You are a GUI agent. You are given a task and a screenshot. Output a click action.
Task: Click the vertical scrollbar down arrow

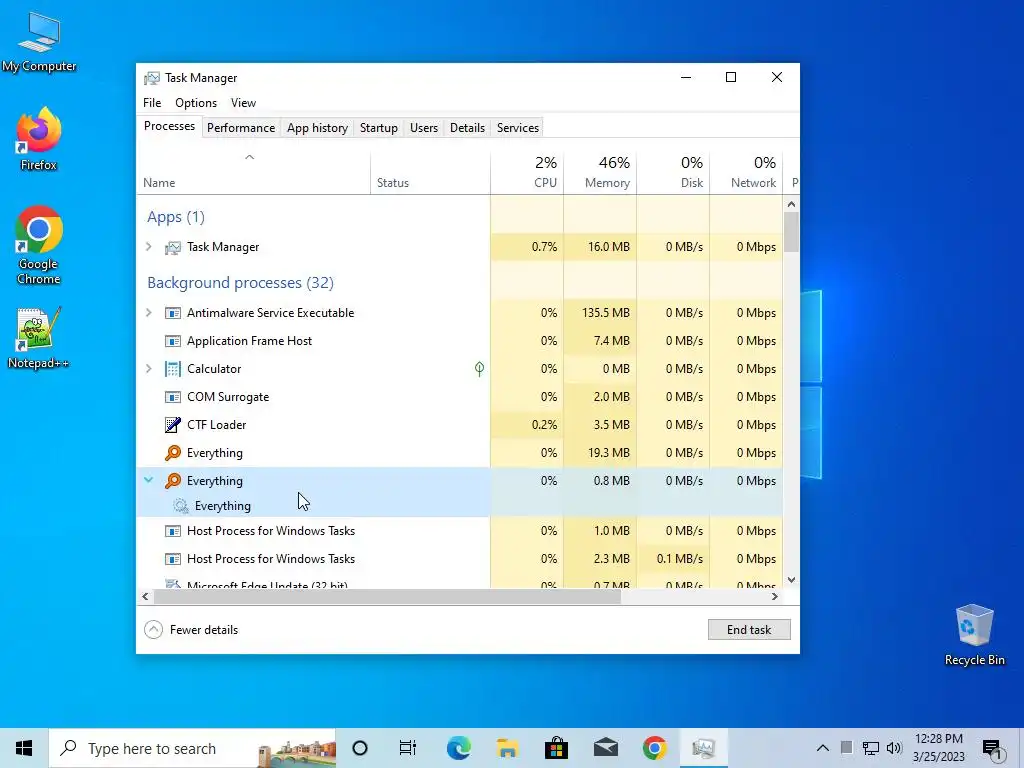[x=792, y=580]
